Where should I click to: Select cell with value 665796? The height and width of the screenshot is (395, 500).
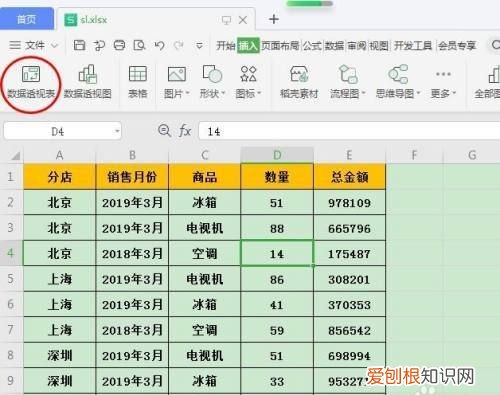(350, 228)
